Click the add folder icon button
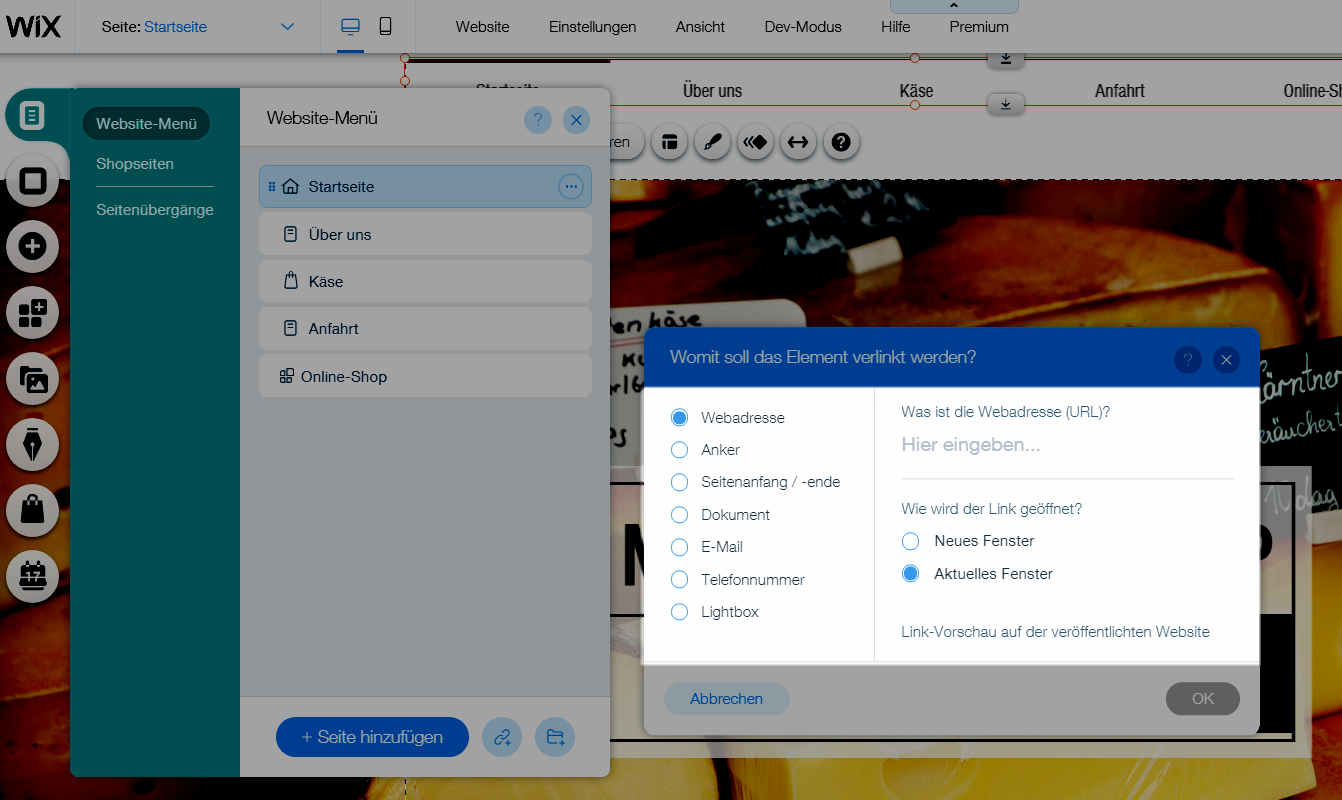This screenshot has height=800, width=1342. [555, 738]
